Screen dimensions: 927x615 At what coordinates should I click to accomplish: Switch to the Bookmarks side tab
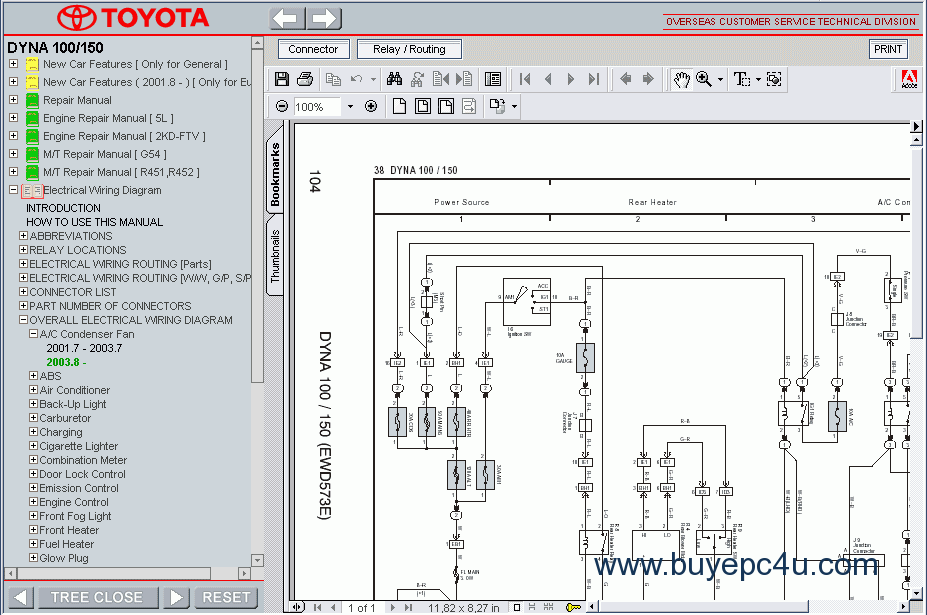coord(275,175)
